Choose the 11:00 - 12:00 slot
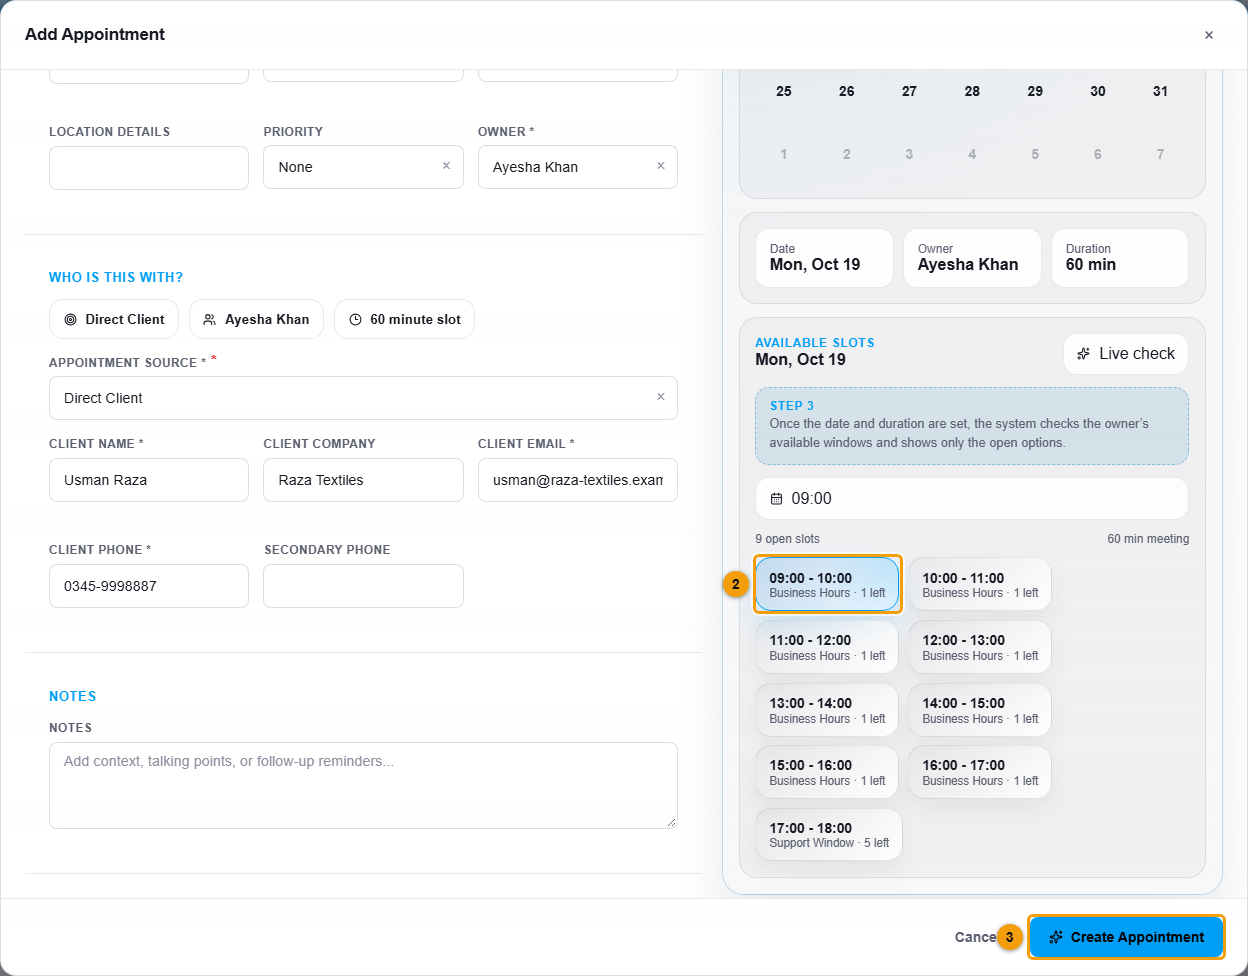Screen dimensions: 1248x976 click(827, 647)
